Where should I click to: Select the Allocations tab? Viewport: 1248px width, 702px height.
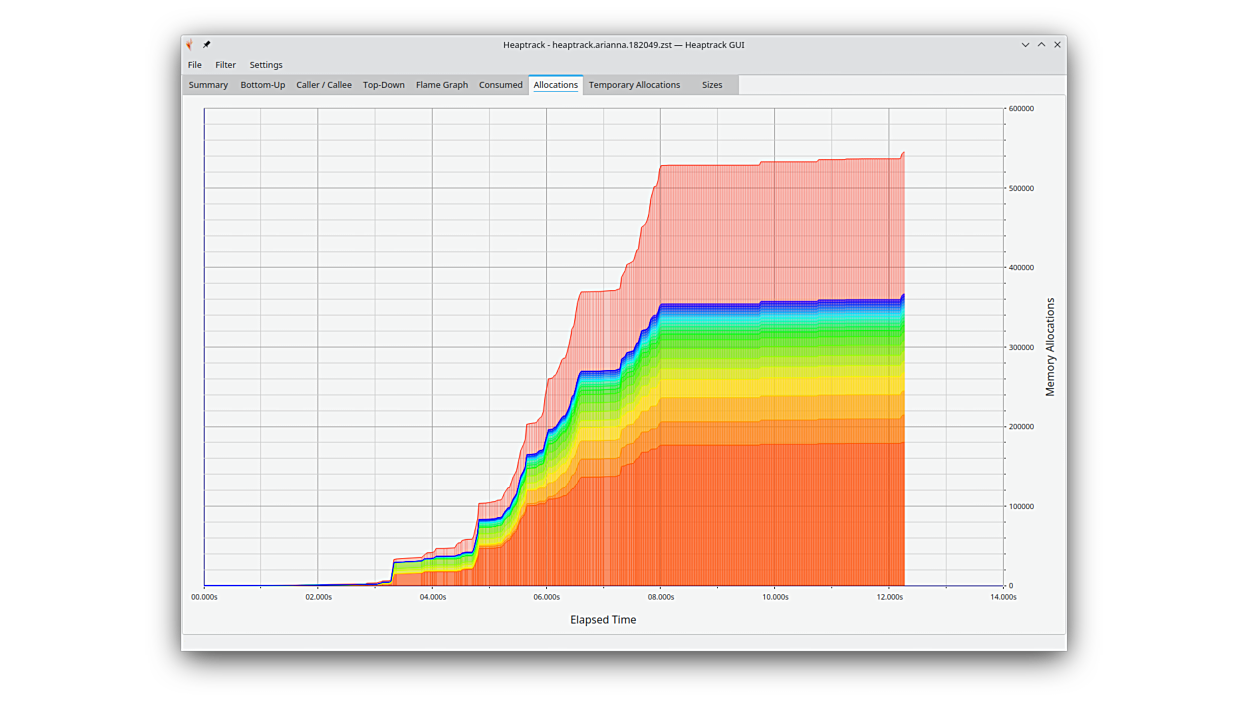tap(555, 85)
